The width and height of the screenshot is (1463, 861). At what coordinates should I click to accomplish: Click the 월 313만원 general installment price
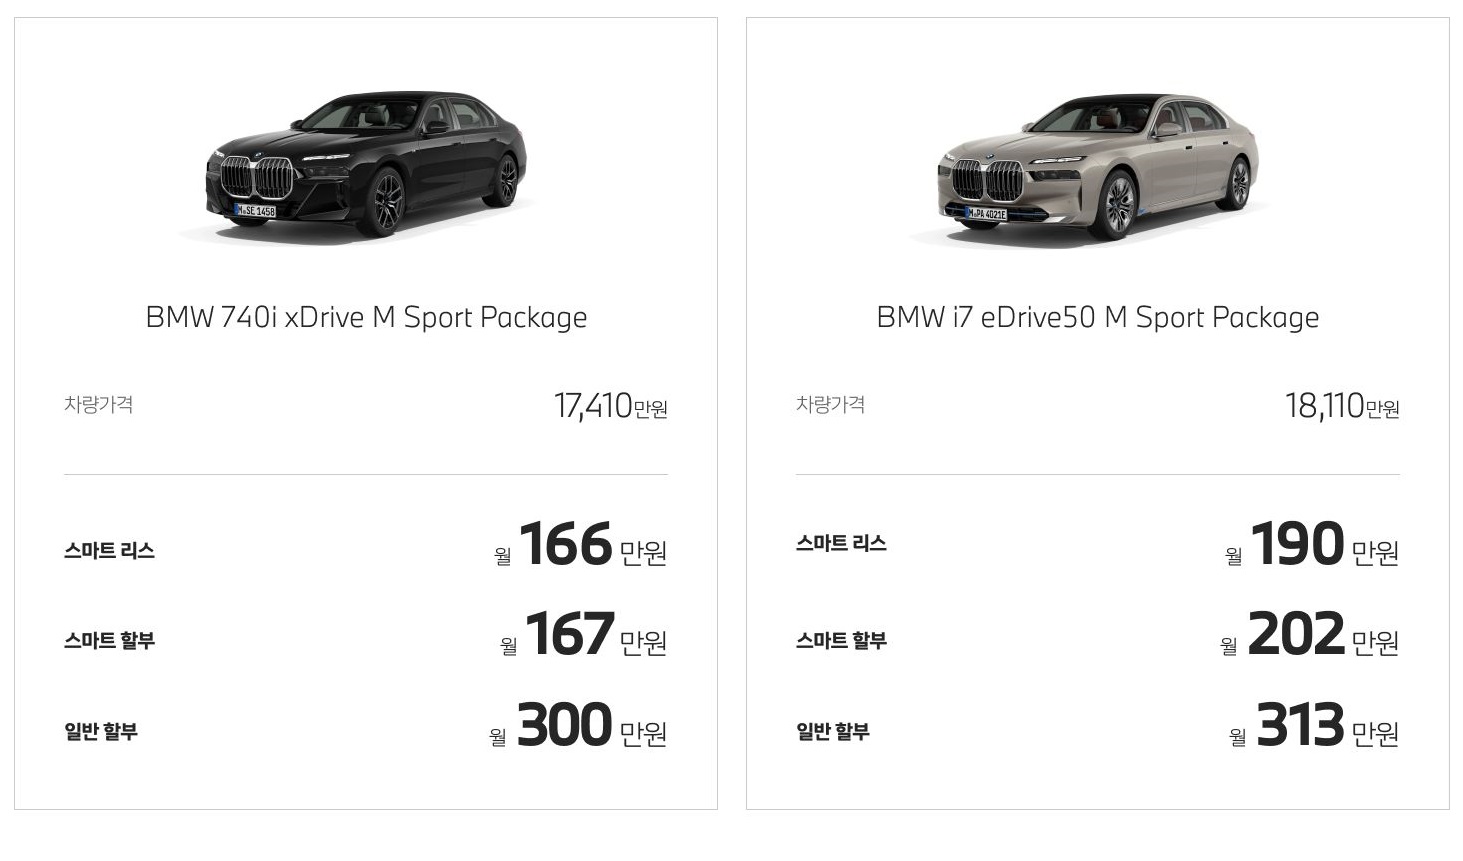point(1313,728)
